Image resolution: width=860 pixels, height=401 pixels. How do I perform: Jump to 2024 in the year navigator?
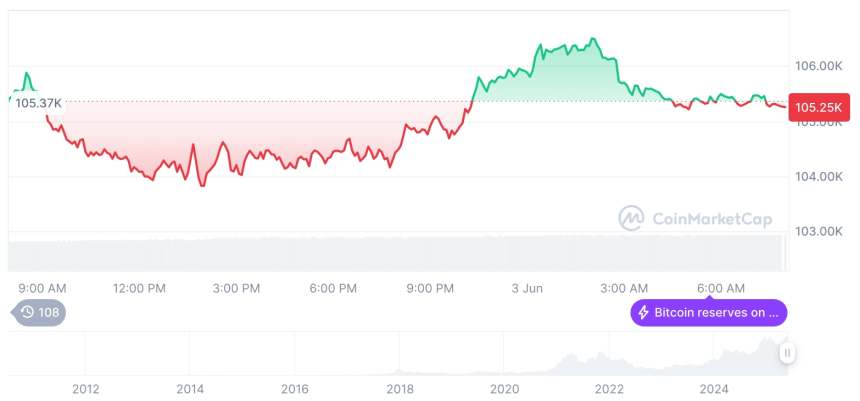click(x=714, y=388)
